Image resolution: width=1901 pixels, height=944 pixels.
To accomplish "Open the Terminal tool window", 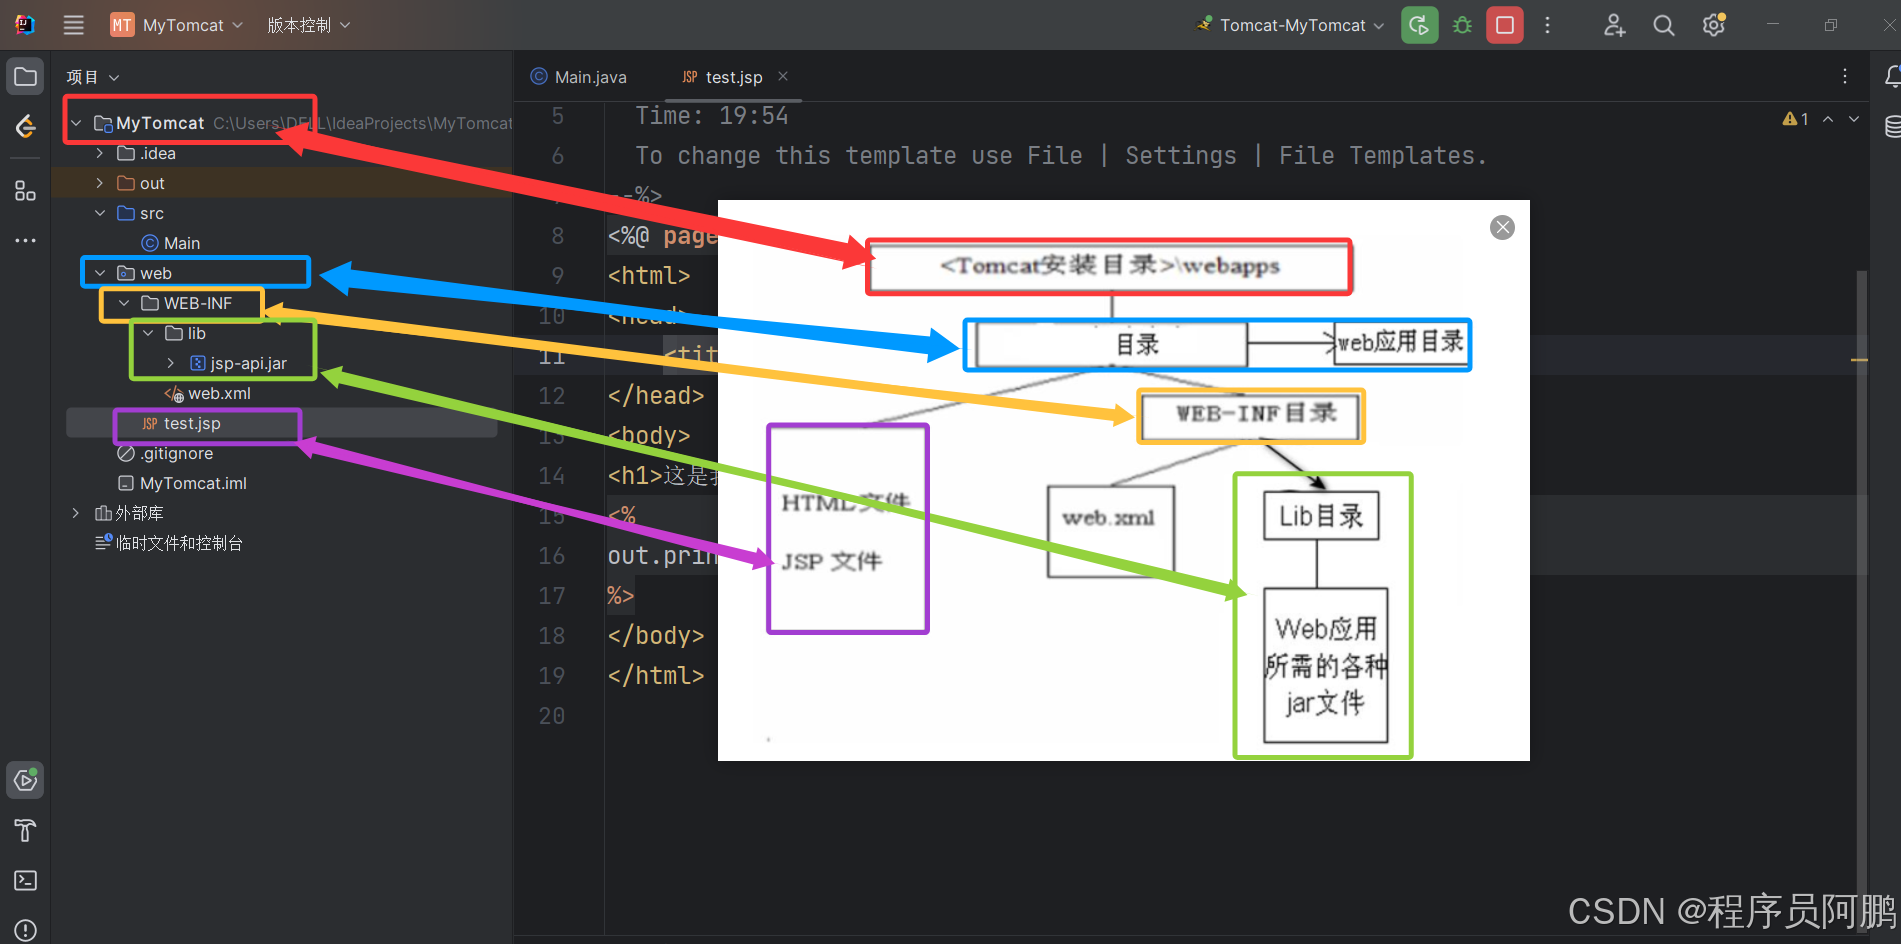I will click(25, 880).
